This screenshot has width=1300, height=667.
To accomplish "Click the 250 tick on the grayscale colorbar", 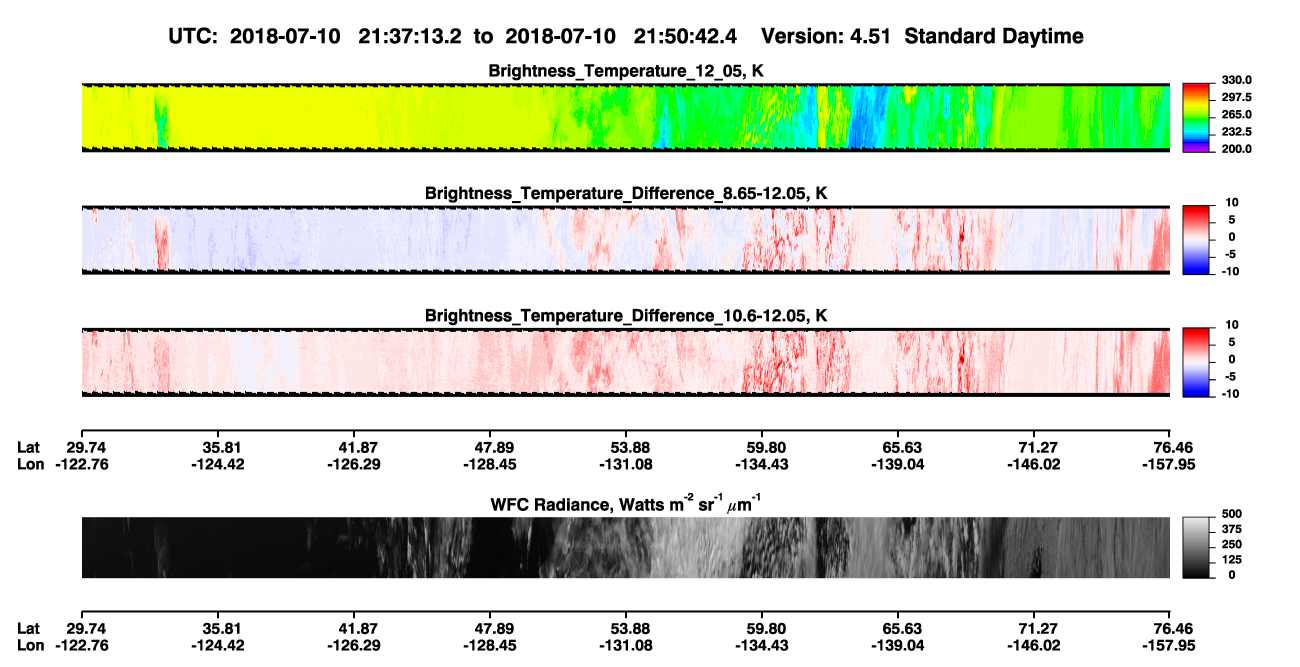I will [1232, 545].
